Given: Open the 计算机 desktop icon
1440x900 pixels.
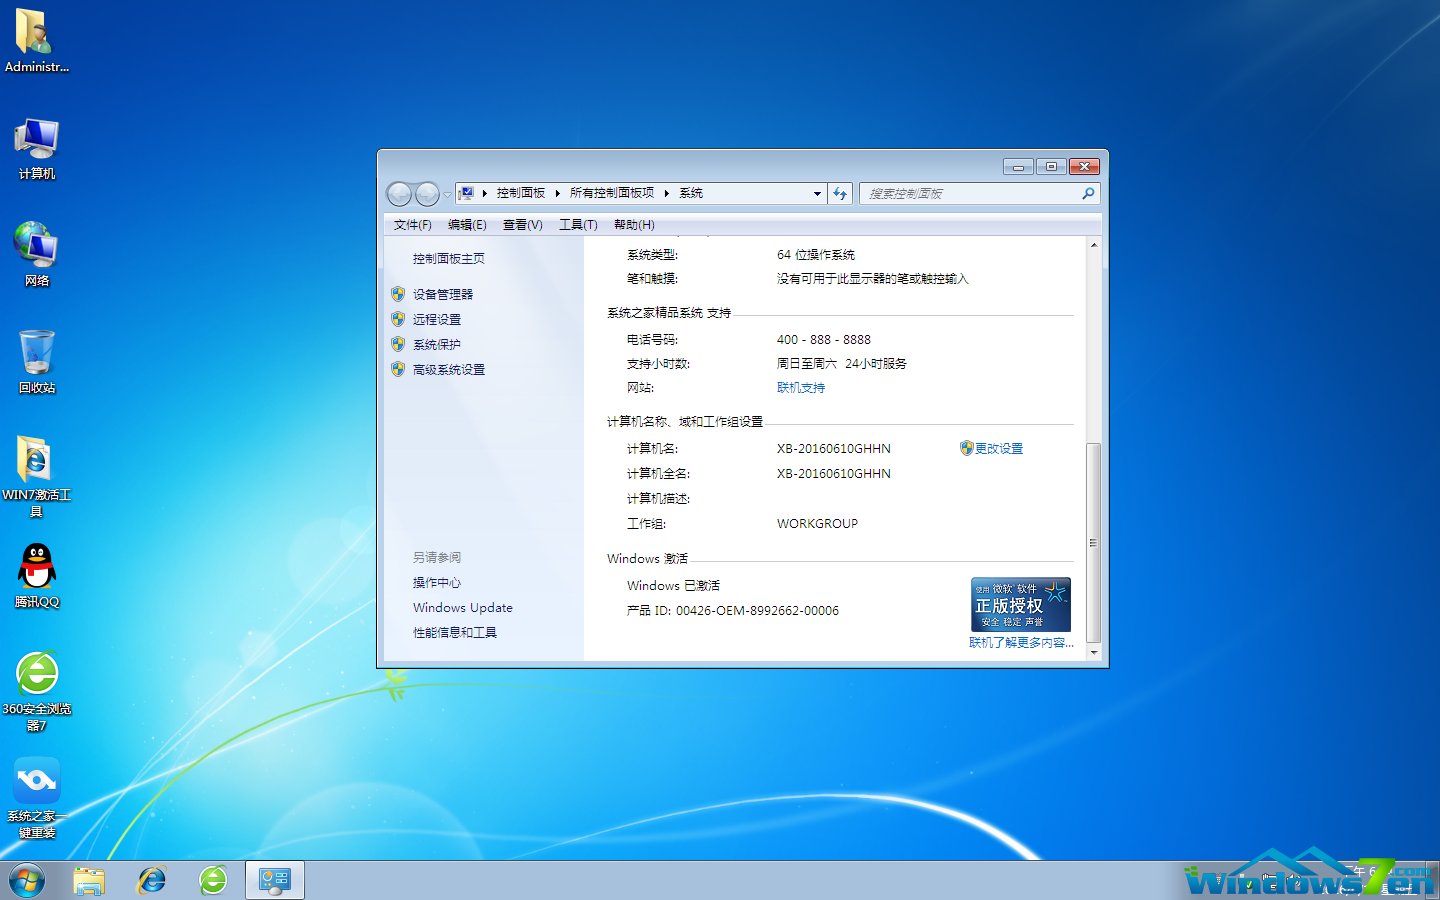Looking at the screenshot, I should pos(36,137).
